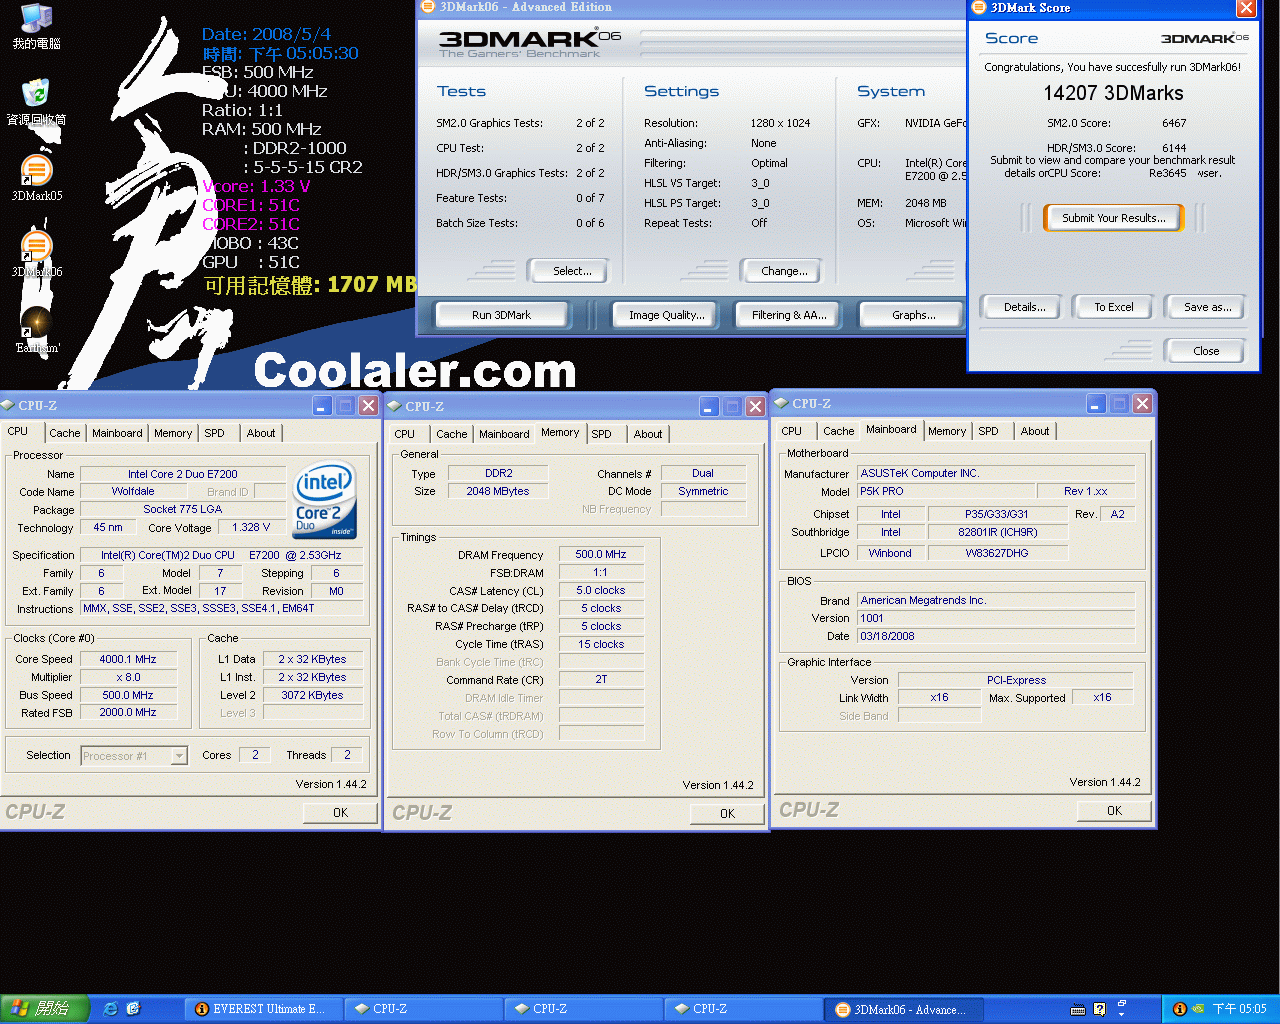Screen dimensions: 1280x1024
Task: Click the memory Size value '2048 MBytes'
Action: (498, 491)
